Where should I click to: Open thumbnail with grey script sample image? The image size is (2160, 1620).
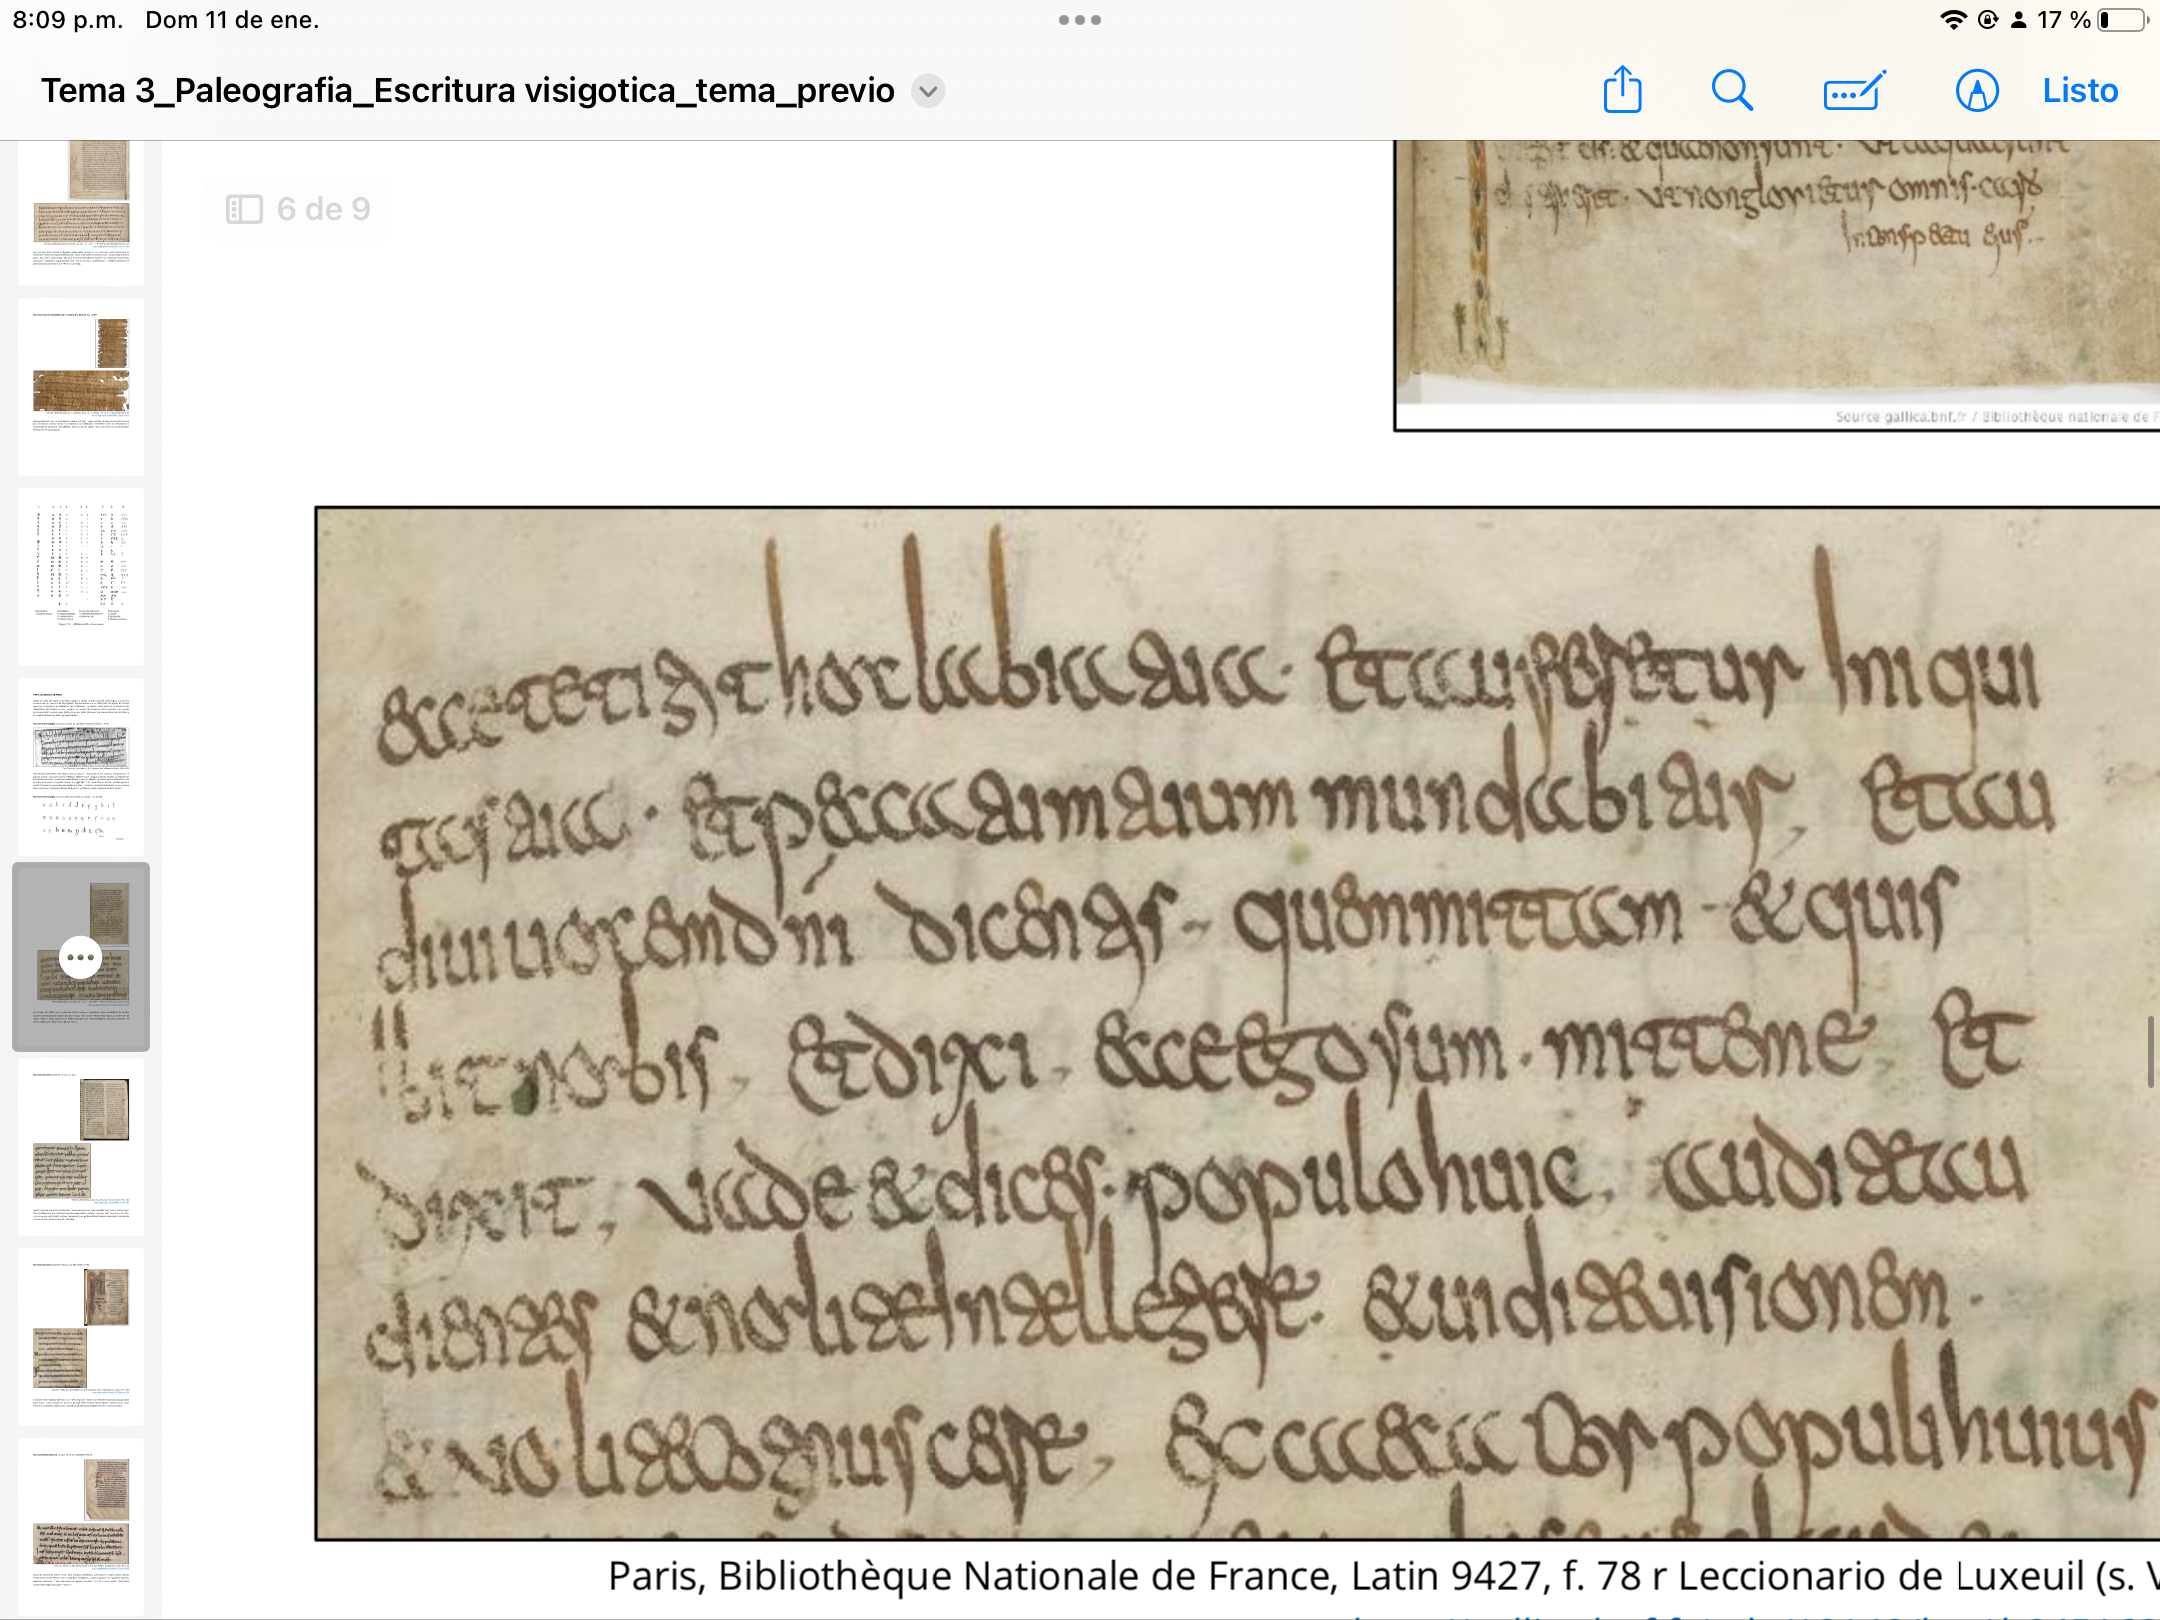tap(81, 766)
